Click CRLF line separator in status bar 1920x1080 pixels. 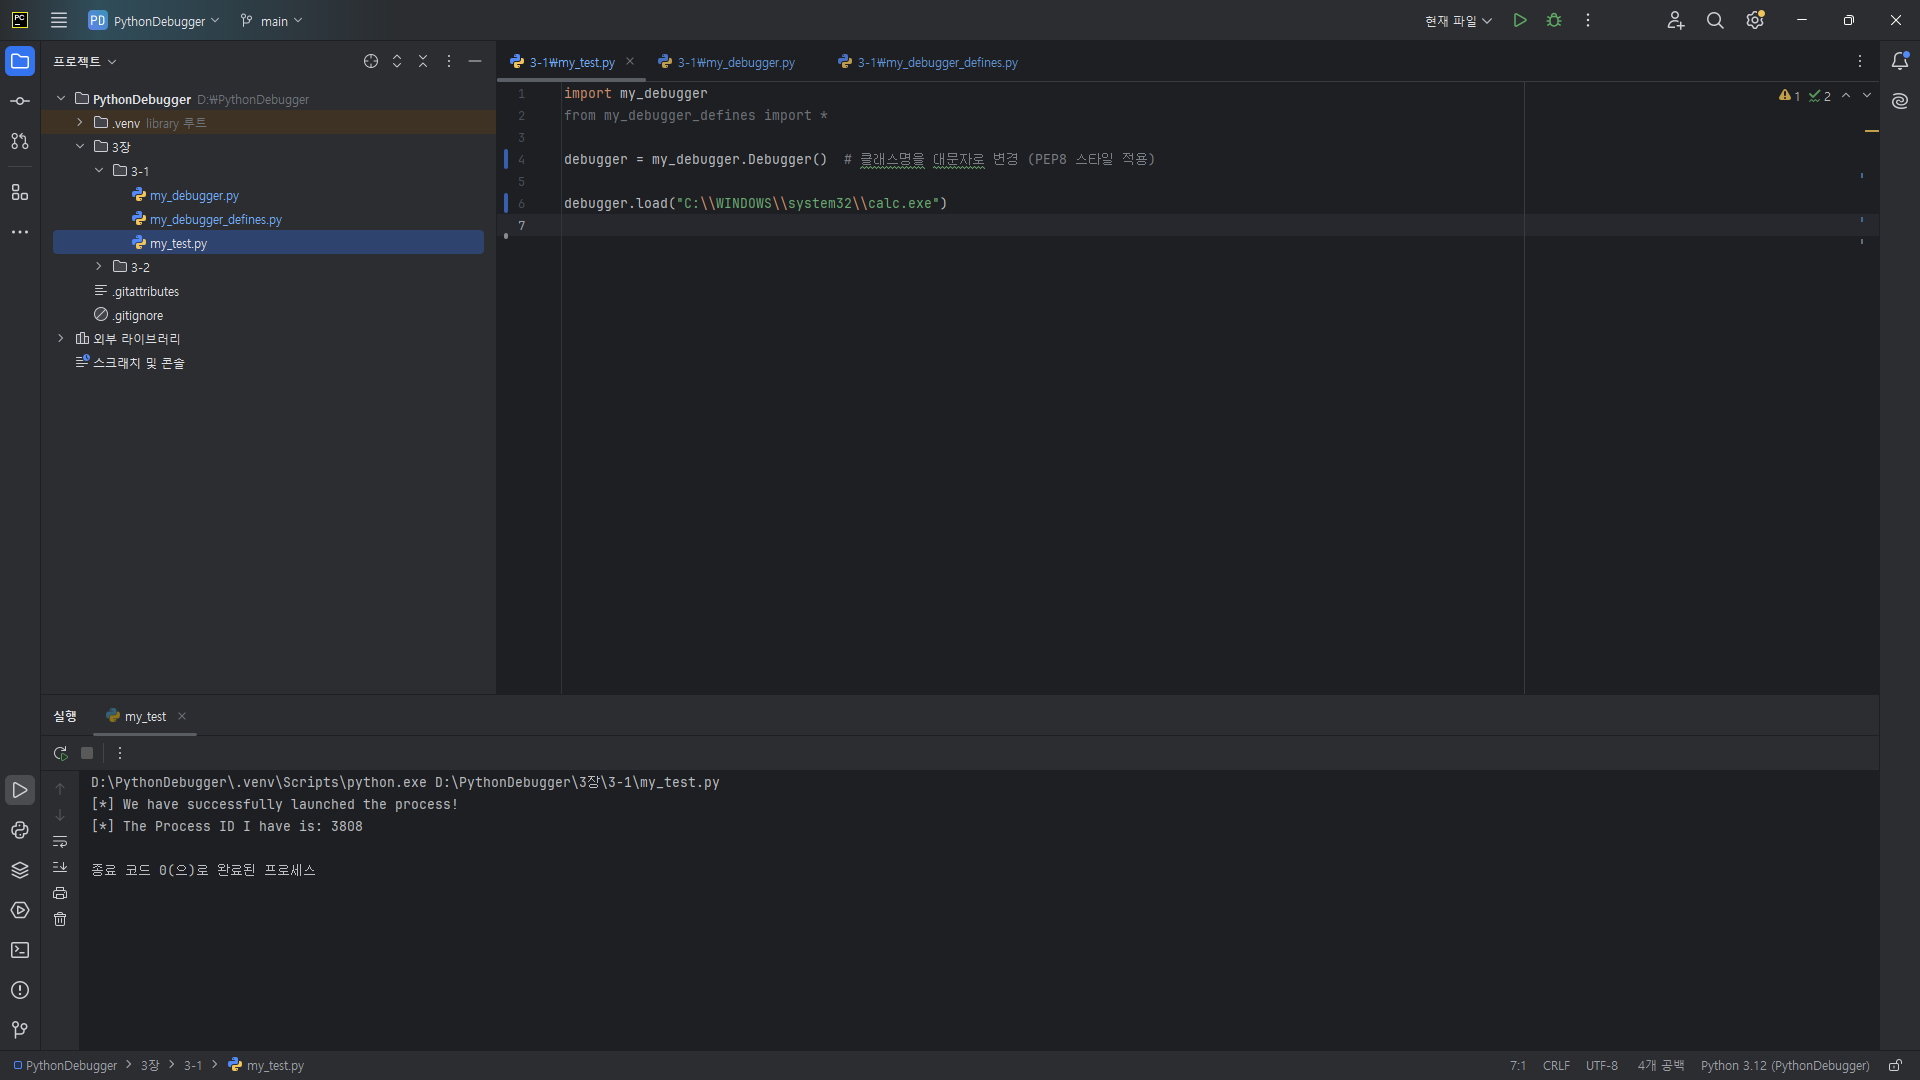click(x=1556, y=1066)
